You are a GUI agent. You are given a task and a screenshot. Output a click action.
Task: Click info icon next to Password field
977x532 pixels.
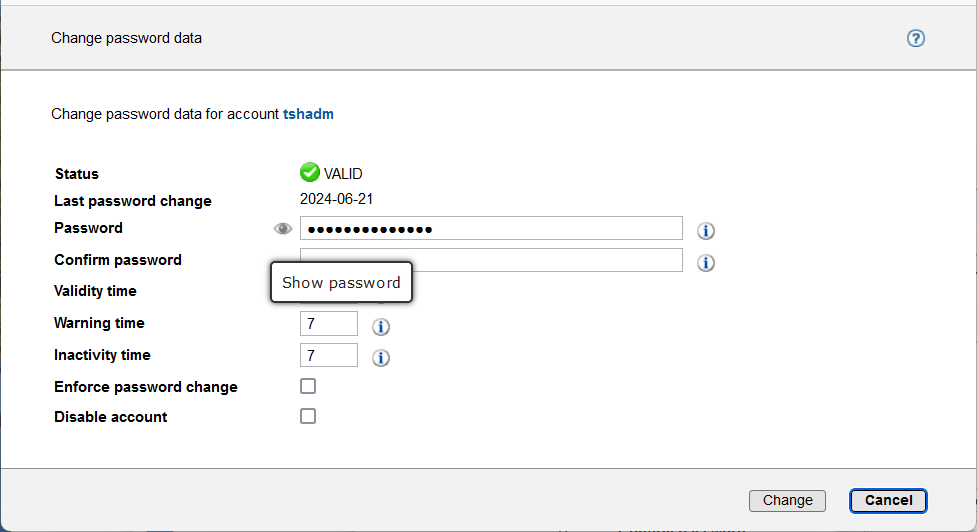(706, 231)
